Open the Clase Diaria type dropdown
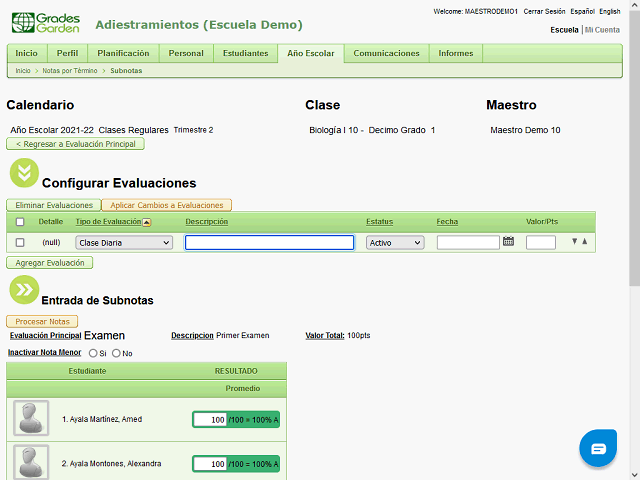This screenshot has width=640, height=480. coord(124,242)
